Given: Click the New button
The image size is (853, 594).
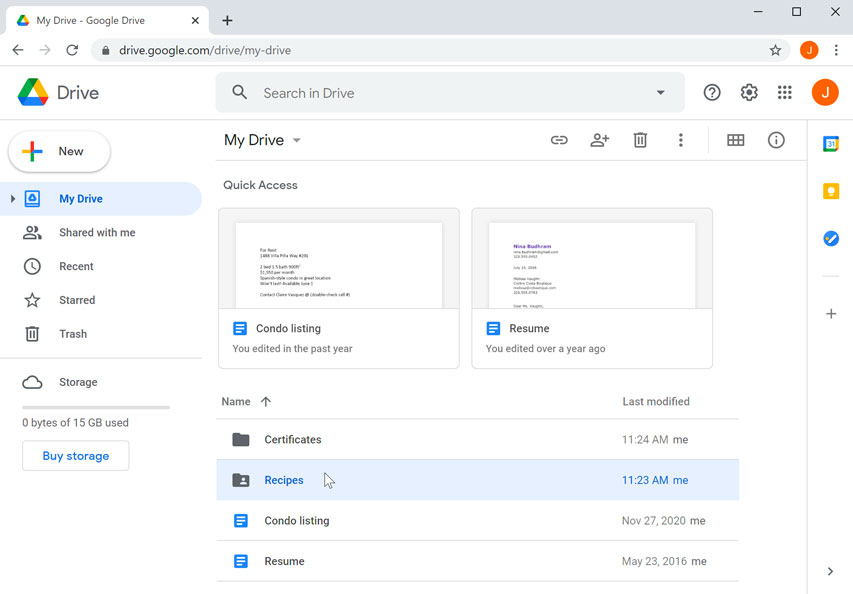Looking at the screenshot, I should point(59,151).
